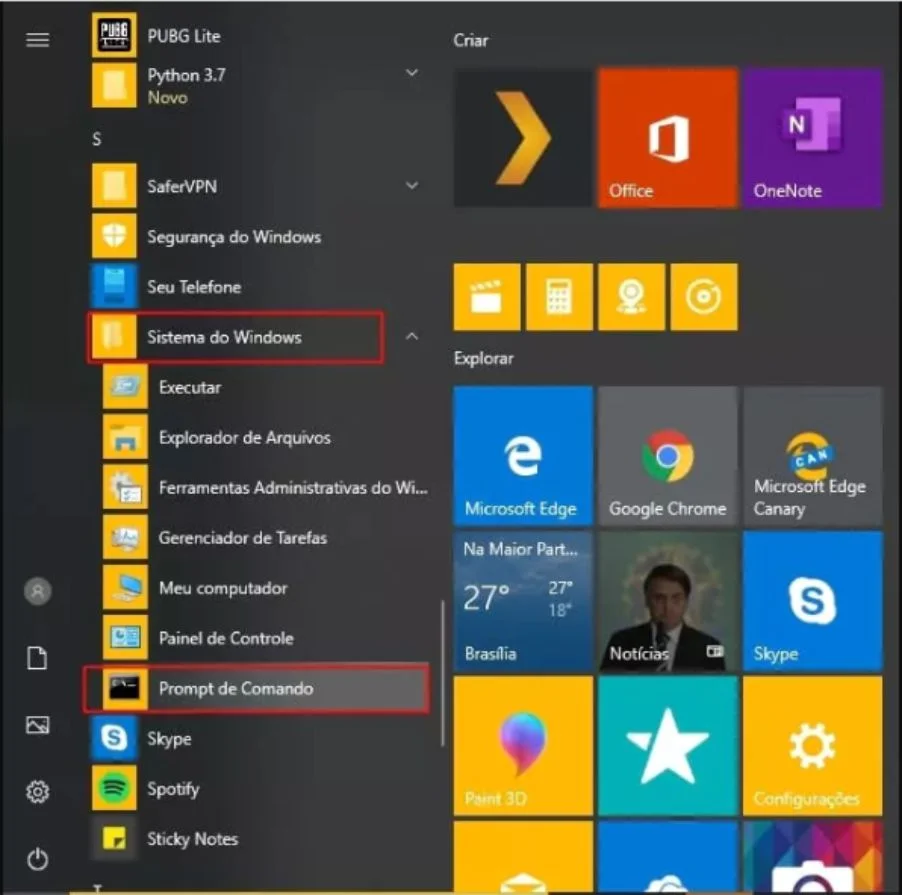The width and height of the screenshot is (902, 895).
Task: Open Pictures from the left rail
Action: [37, 725]
